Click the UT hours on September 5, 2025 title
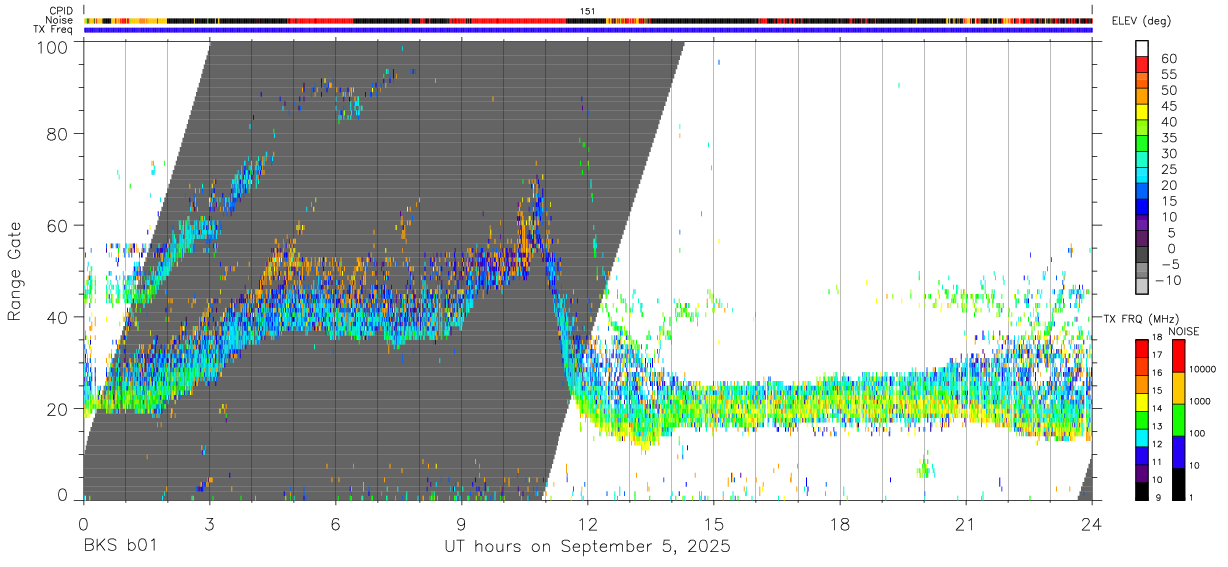The width and height of the screenshot is (1228, 567). tap(588, 547)
